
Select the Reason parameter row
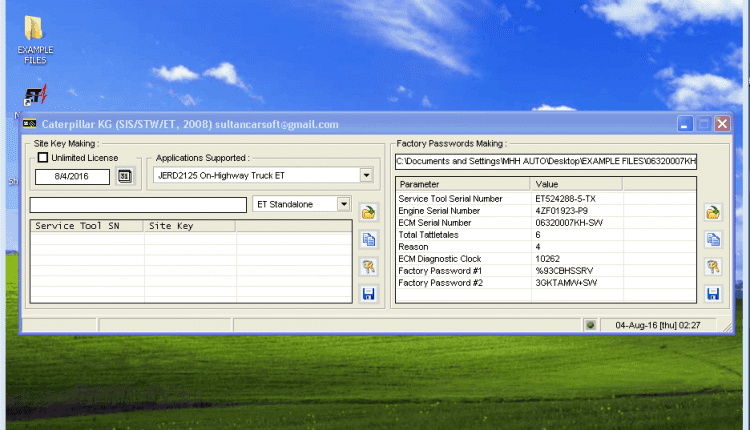click(x=546, y=247)
